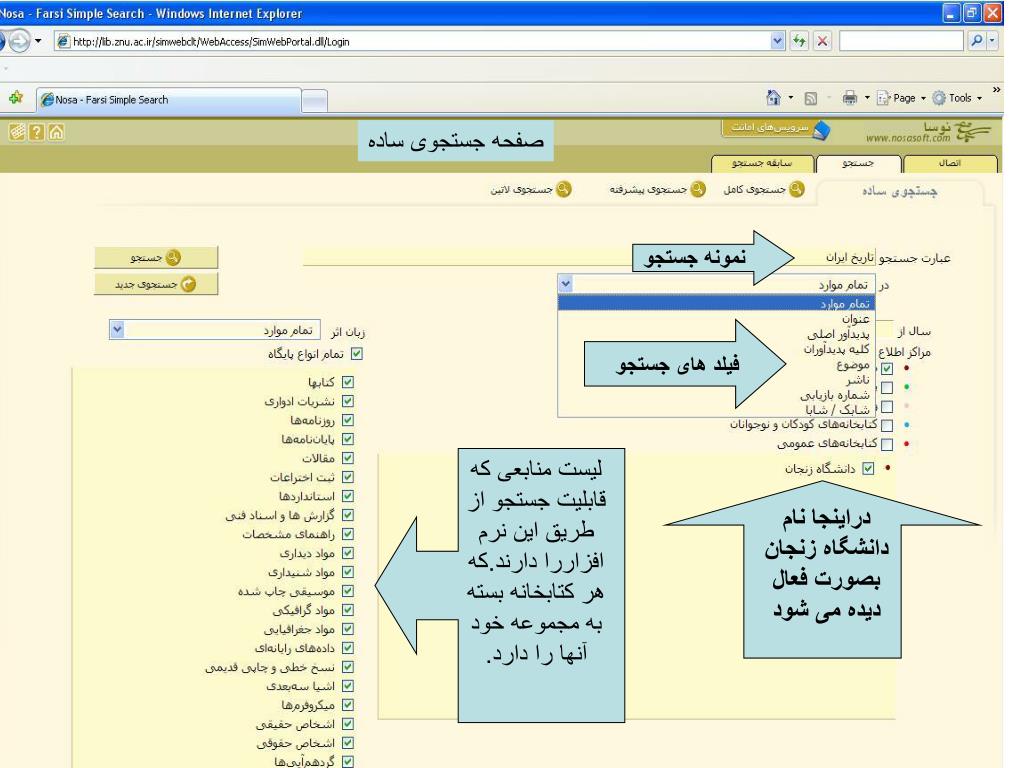Open IE Favorites star icon
Viewport: 1024px width, 768px height.
(x=16, y=98)
